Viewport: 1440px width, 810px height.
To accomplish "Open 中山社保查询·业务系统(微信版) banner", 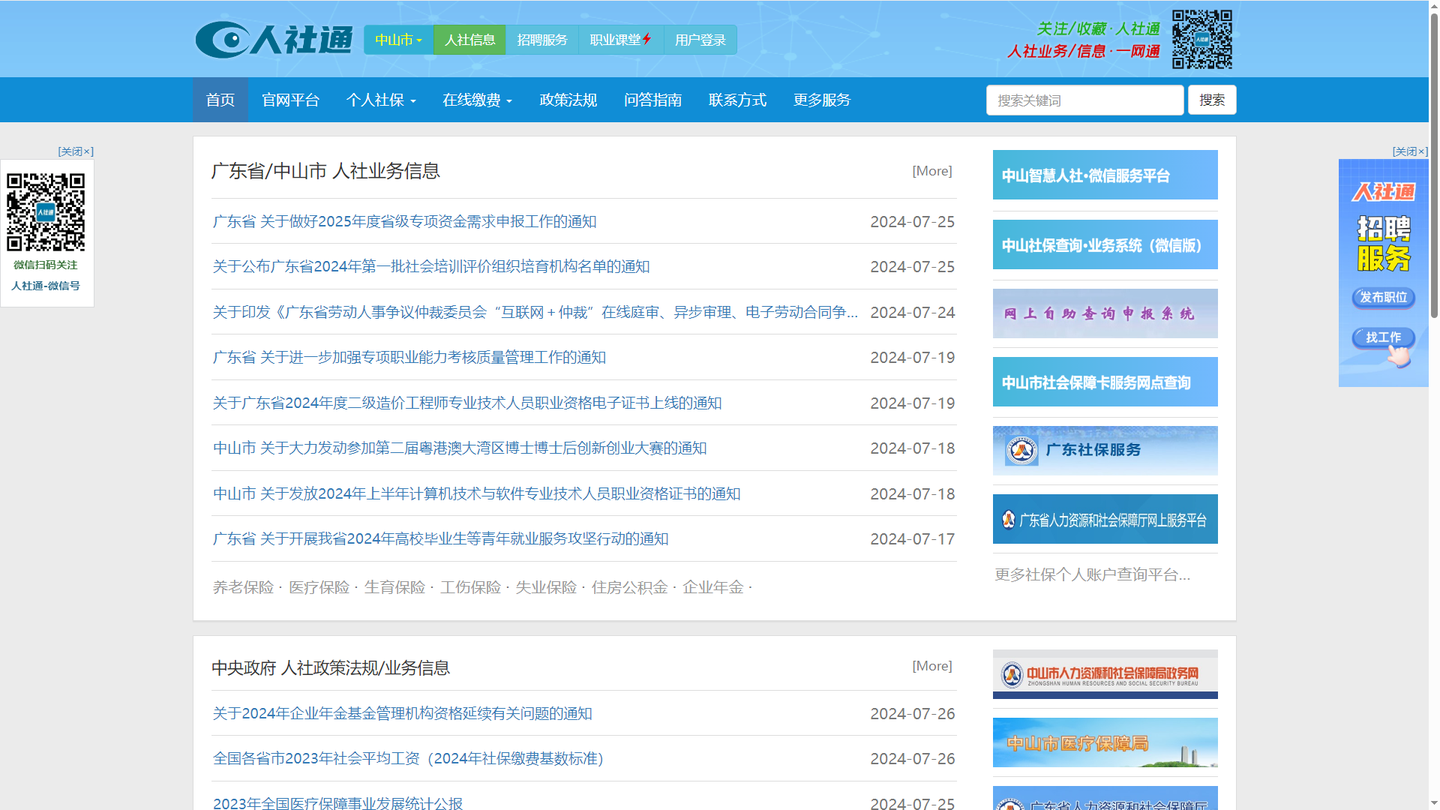I will pyautogui.click(x=1105, y=245).
